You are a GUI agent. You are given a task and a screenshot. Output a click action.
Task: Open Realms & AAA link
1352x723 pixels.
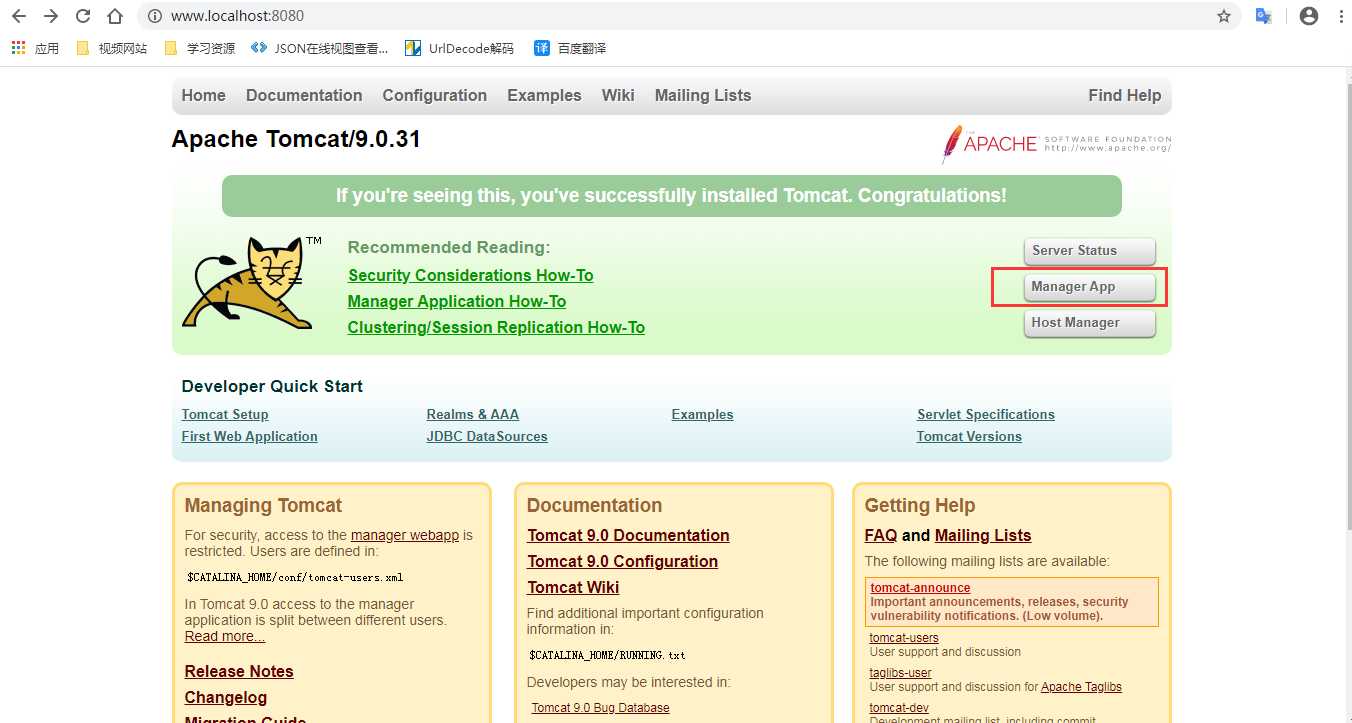click(473, 414)
